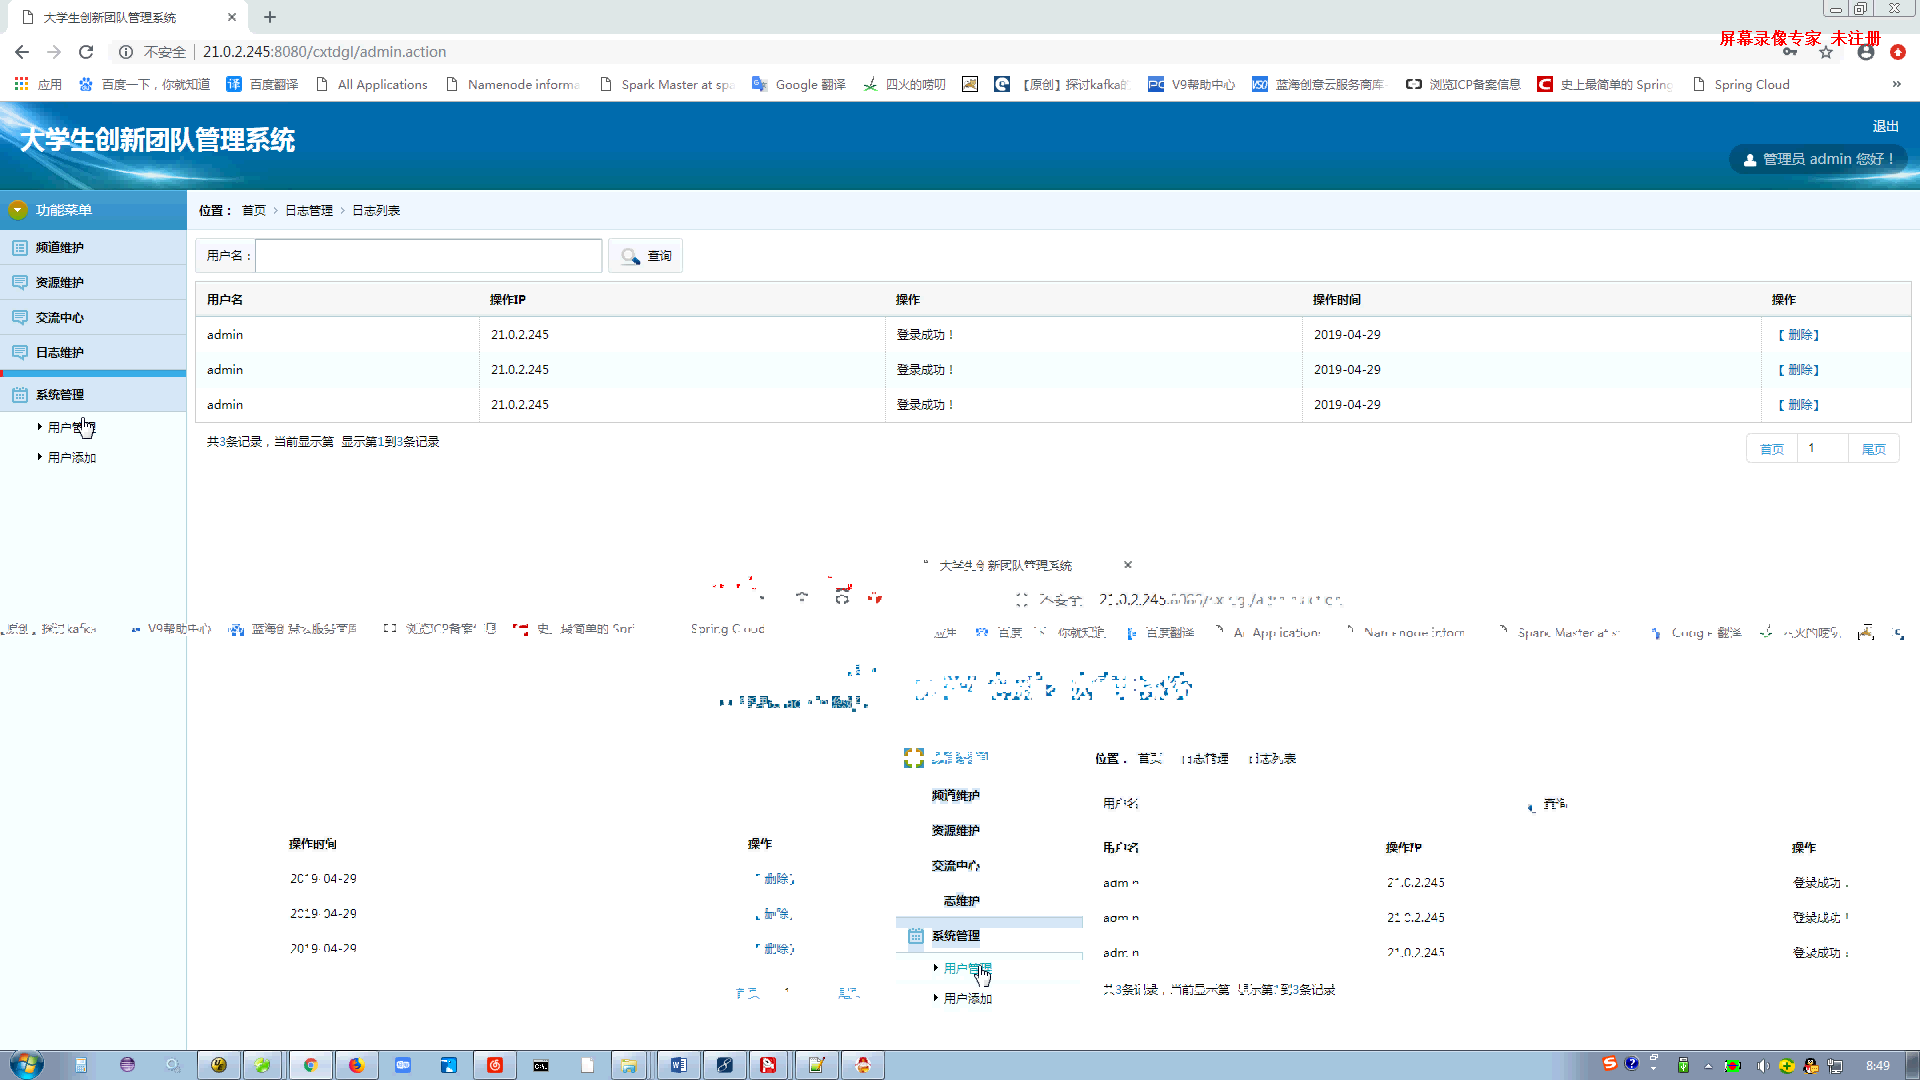Screen dimensions: 1920x1080
Task: Click the site security 不安全 info icon
Action: [x=126, y=52]
